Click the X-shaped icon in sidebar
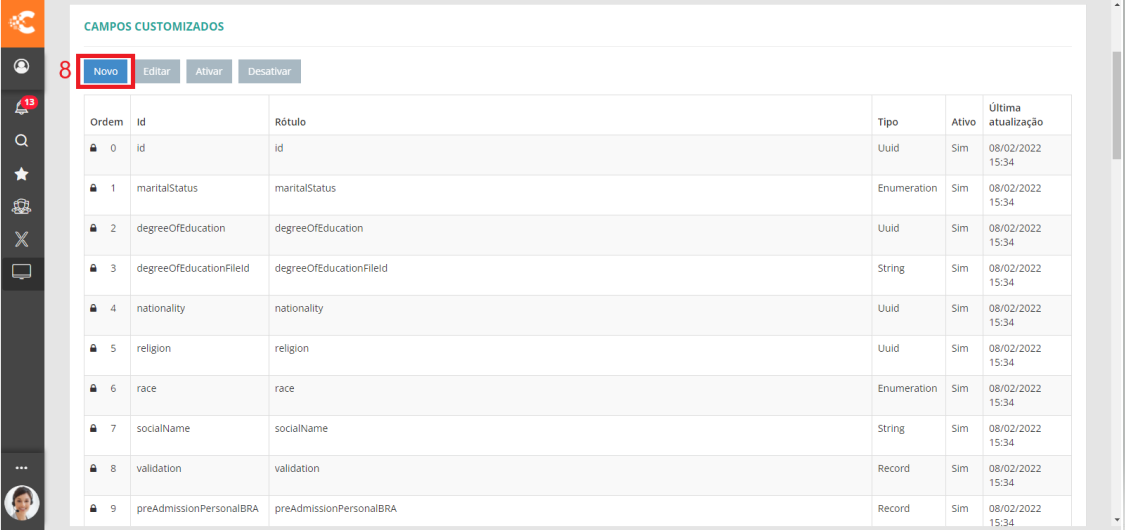The width and height of the screenshot is (1125, 530). pyautogui.click(x=21, y=239)
